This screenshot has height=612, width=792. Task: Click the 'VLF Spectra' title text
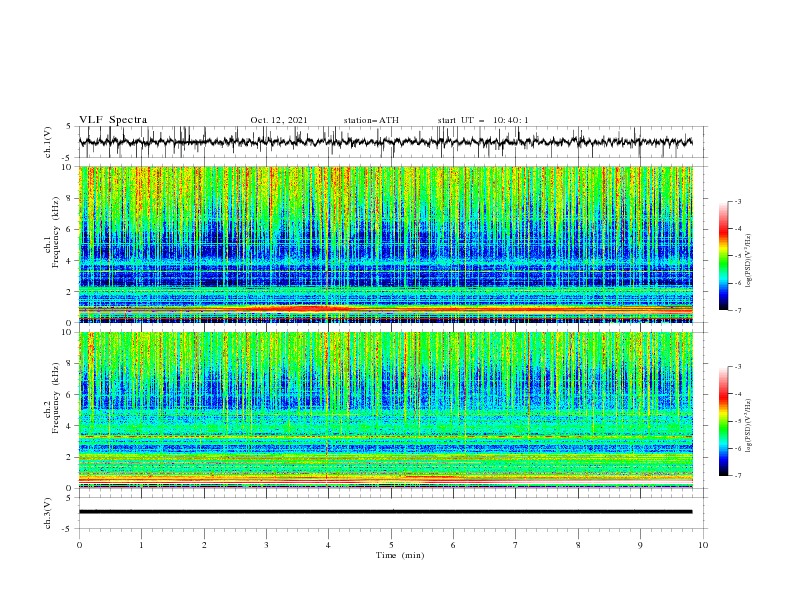pyautogui.click(x=113, y=120)
